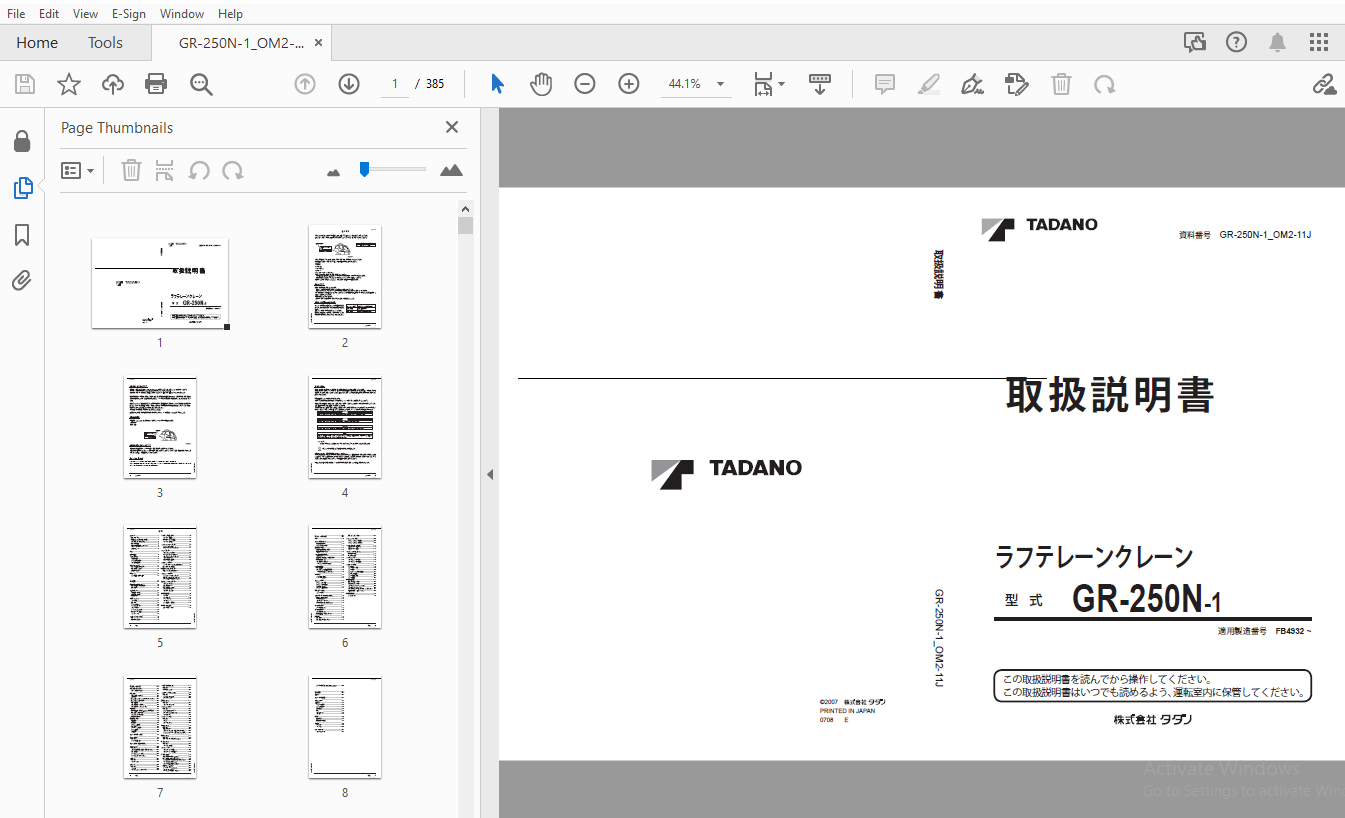The image size is (1345, 818).
Task: Open the Help question mark icon
Action: (x=1237, y=42)
